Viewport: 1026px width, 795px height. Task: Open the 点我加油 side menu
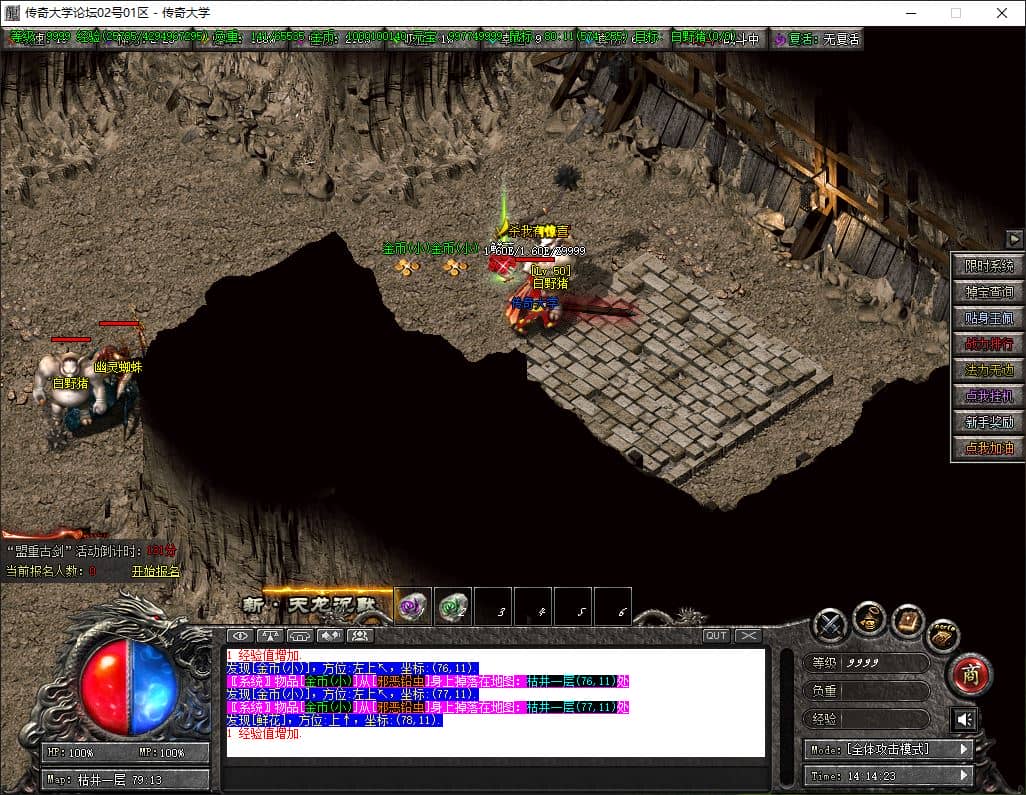(x=988, y=448)
